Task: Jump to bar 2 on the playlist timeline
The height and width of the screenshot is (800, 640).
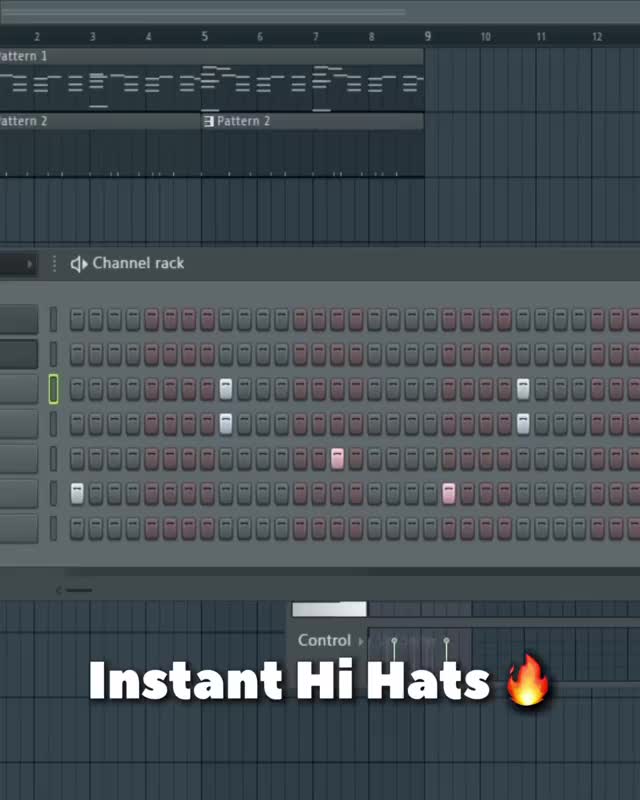Action: pos(37,37)
